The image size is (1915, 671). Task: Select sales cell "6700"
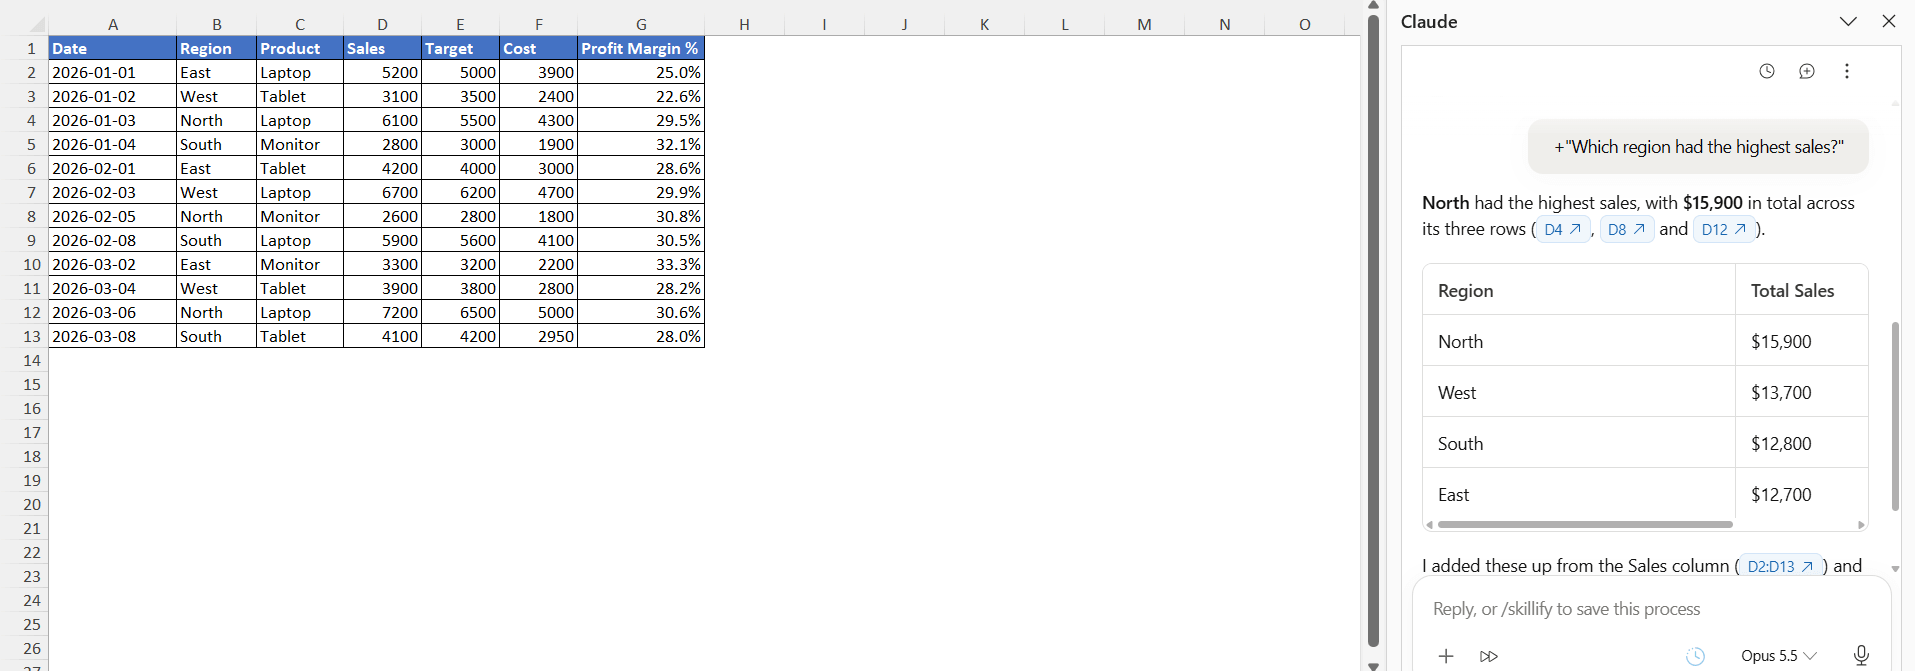pos(382,192)
